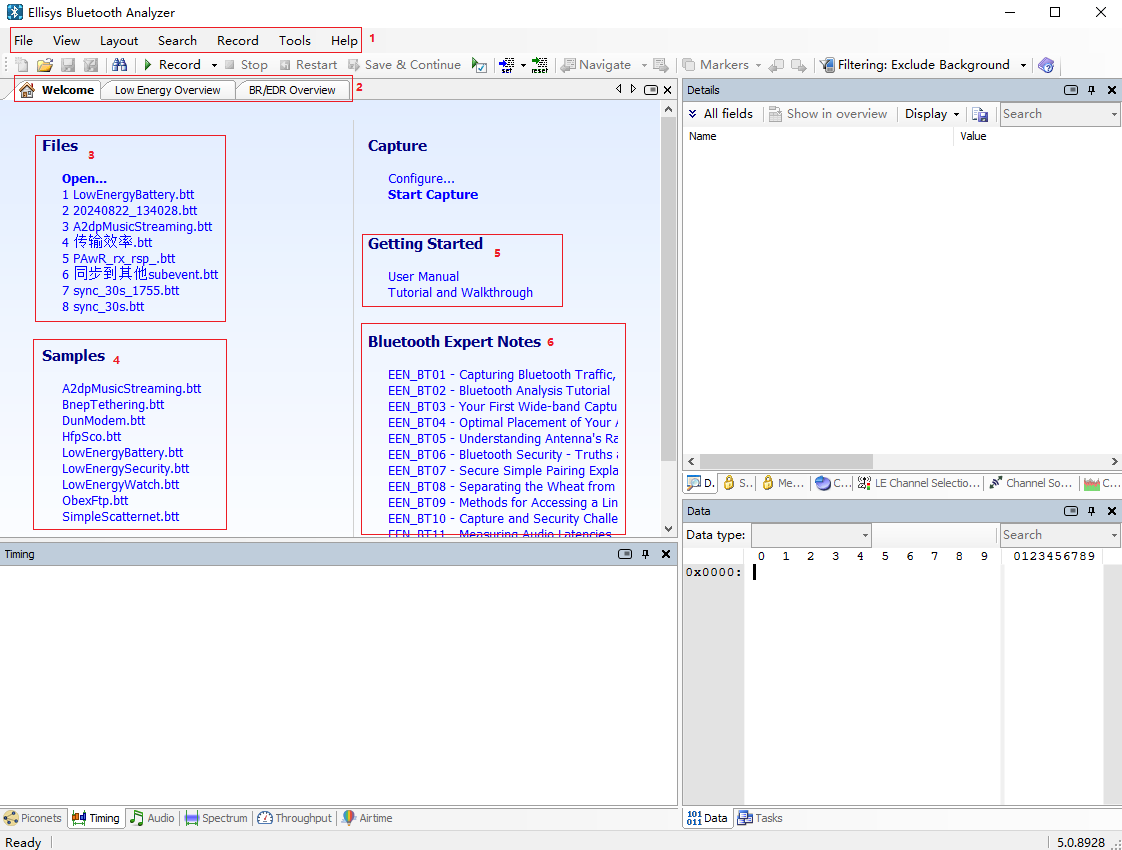Image resolution: width=1122 pixels, height=850 pixels.
Task: Click the New file toolbar icon
Action: tap(22, 65)
